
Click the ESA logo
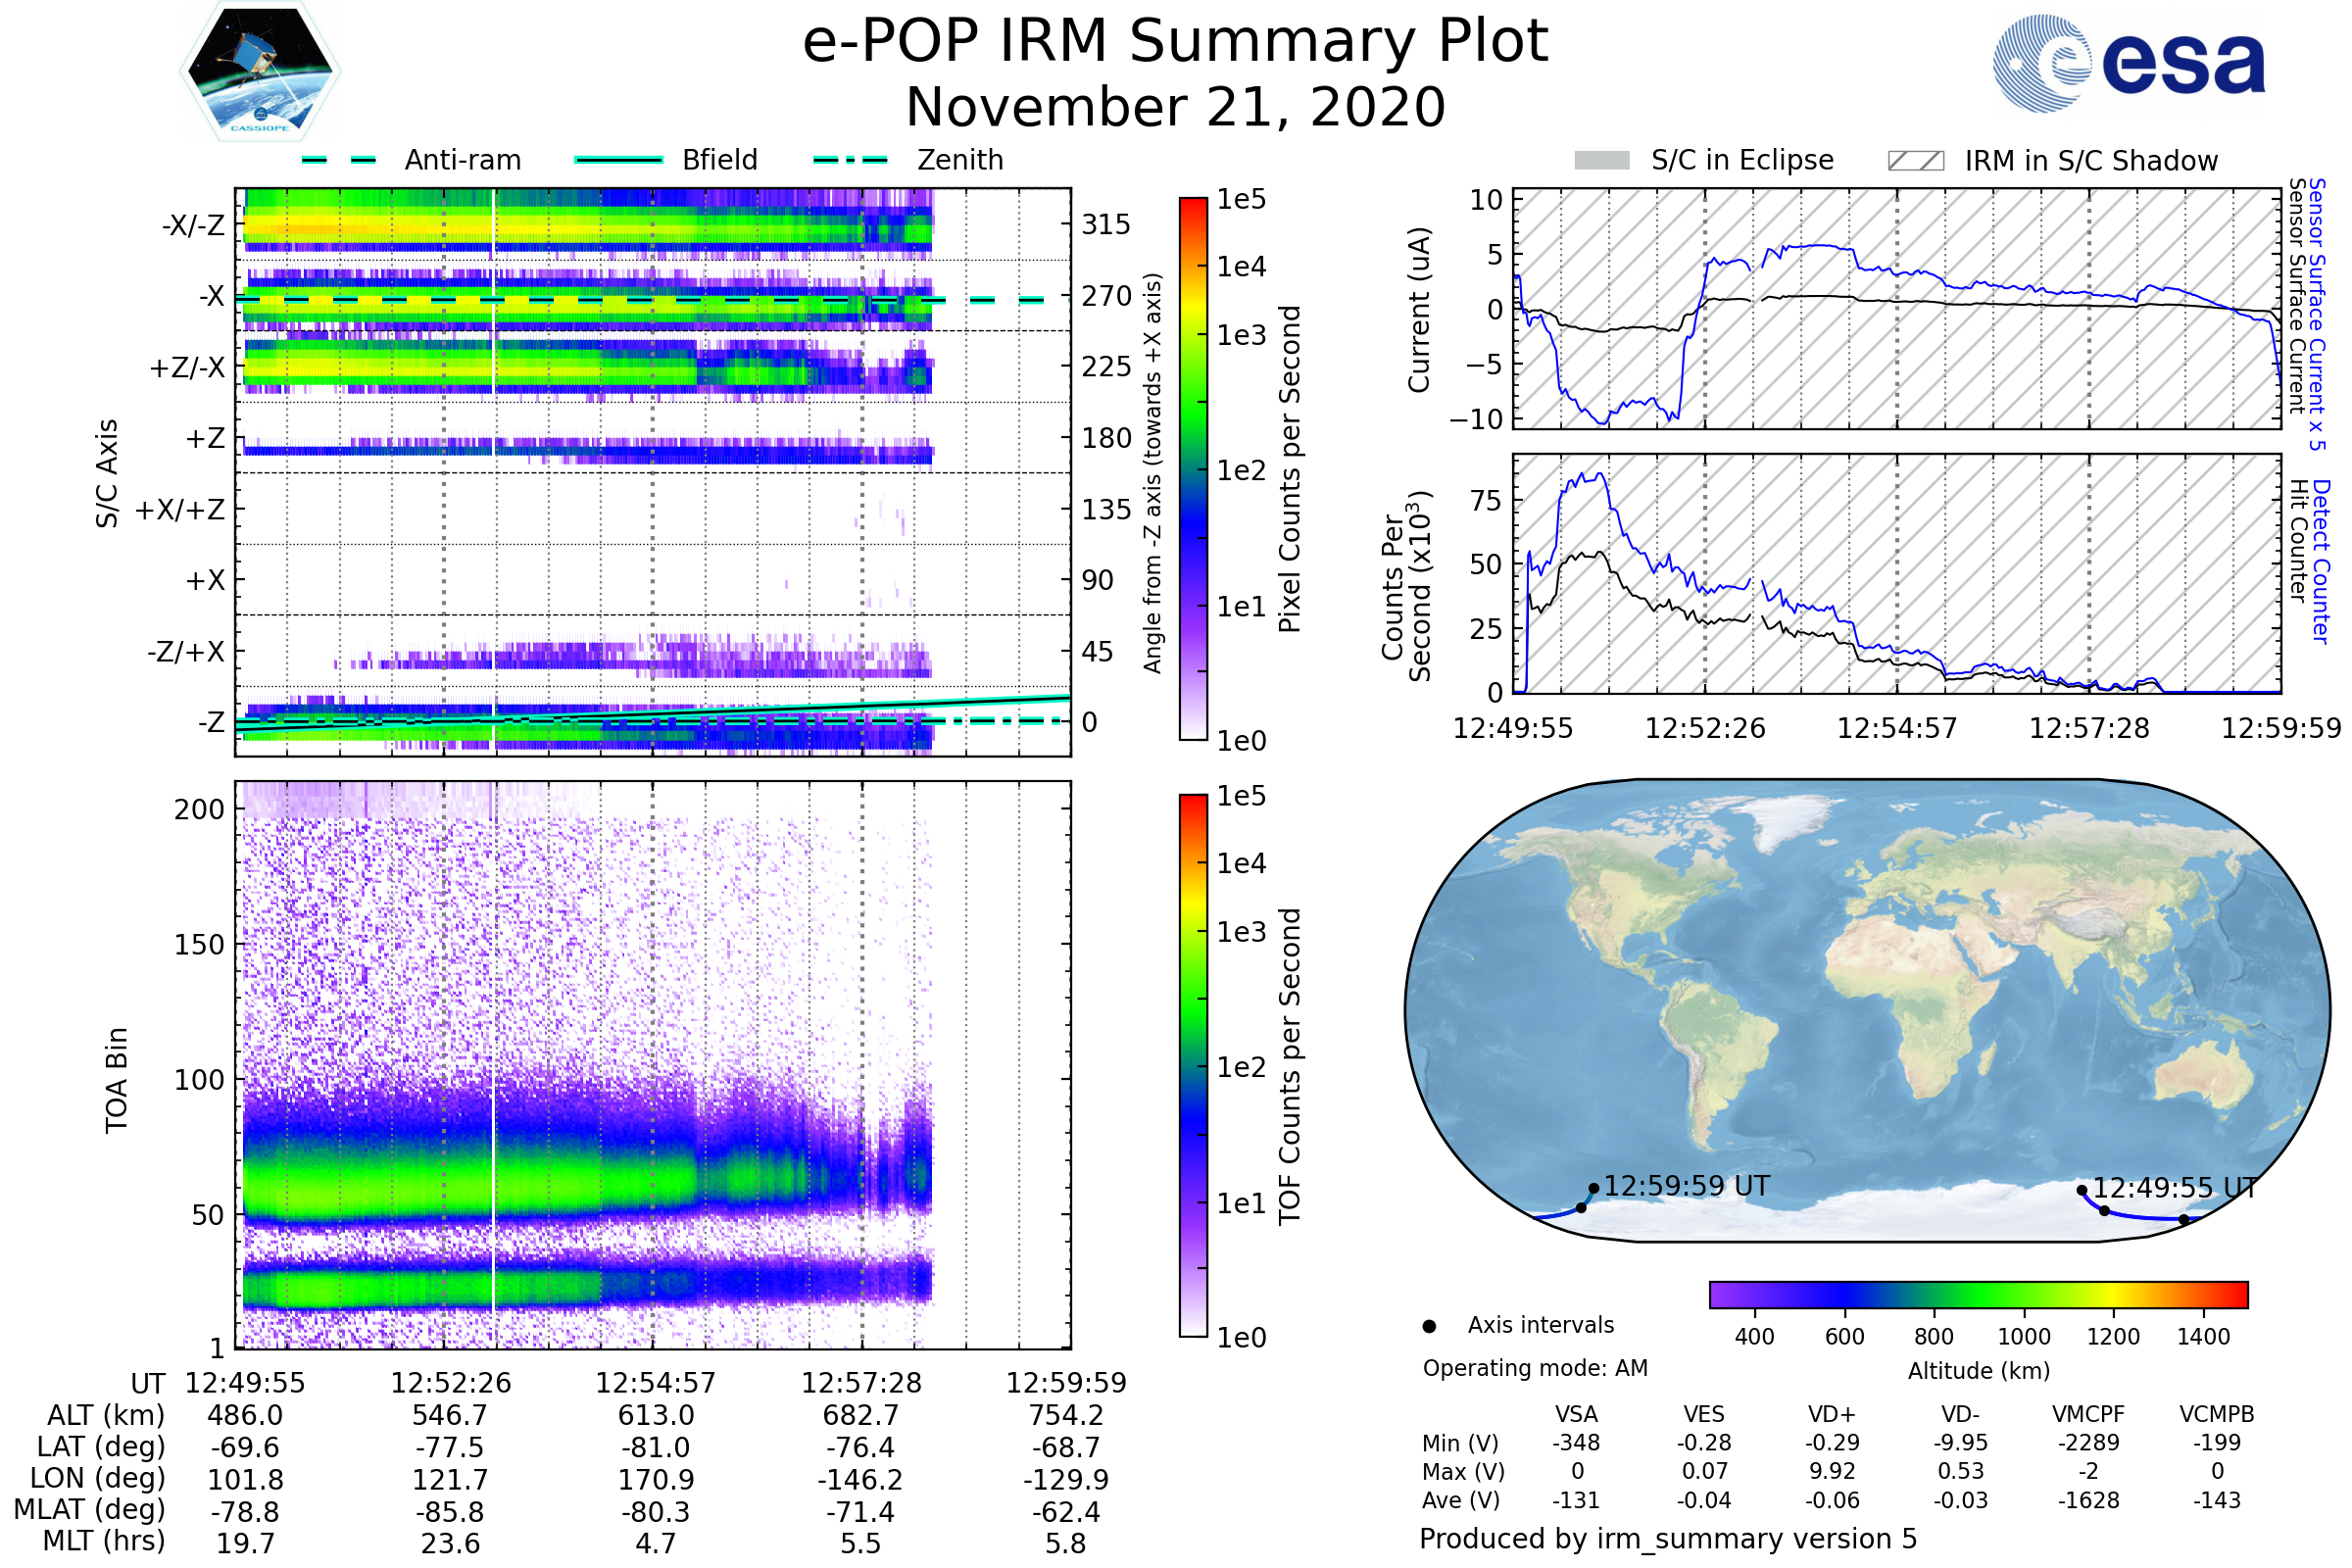(x=2130, y=62)
